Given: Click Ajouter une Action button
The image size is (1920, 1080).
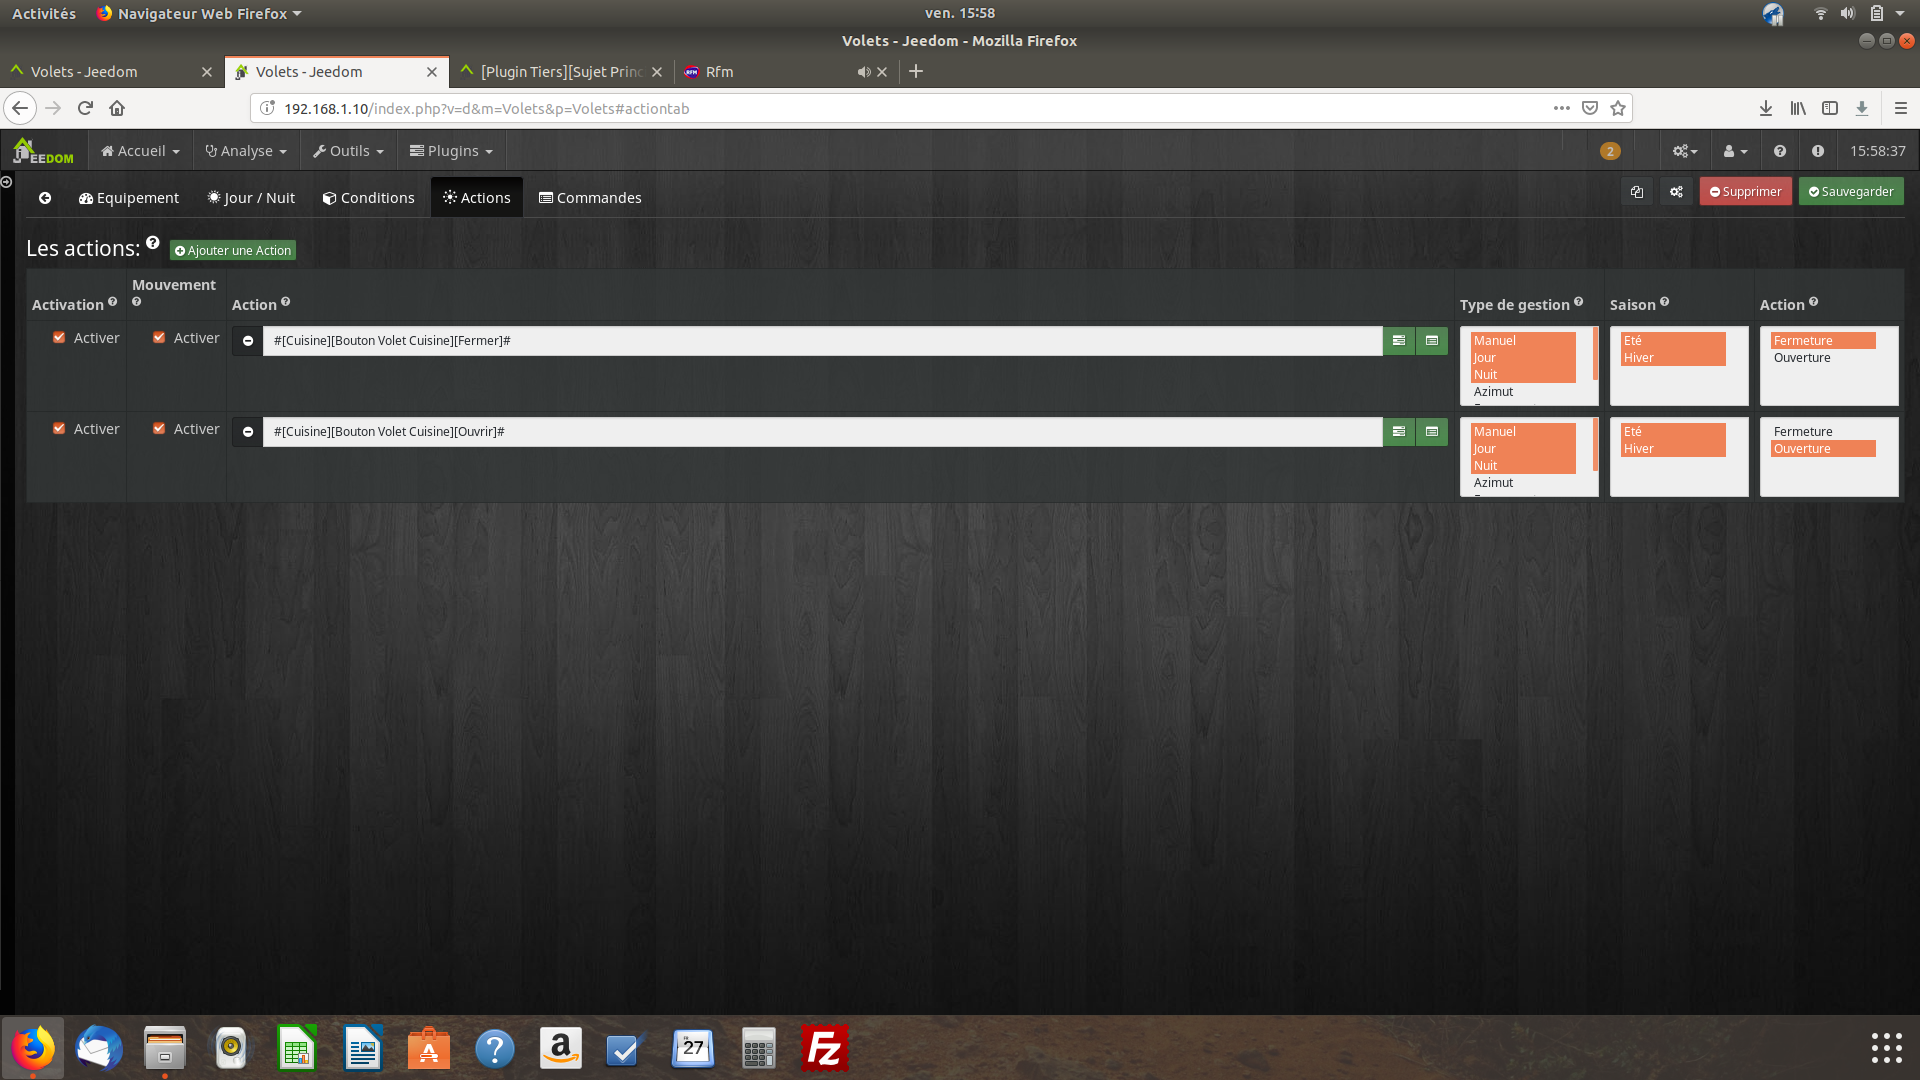Looking at the screenshot, I should click(231, 249).
